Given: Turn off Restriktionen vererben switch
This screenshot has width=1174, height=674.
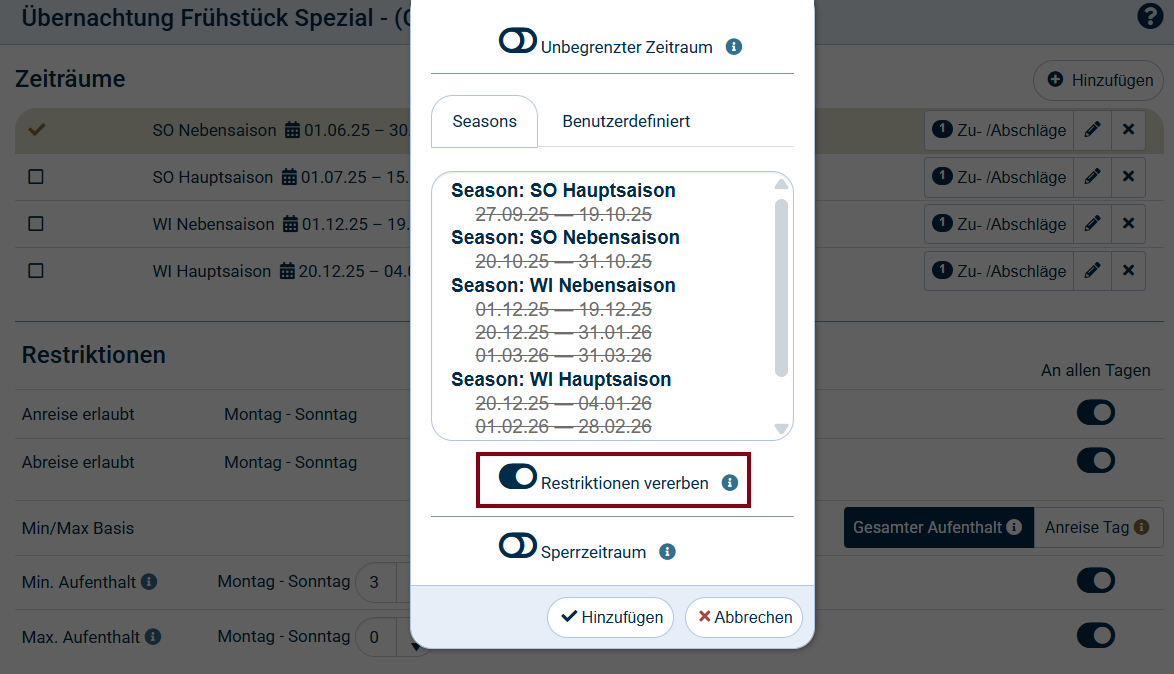Looking at the screenshot, I should pyautogui.click(x=518, y=477).
